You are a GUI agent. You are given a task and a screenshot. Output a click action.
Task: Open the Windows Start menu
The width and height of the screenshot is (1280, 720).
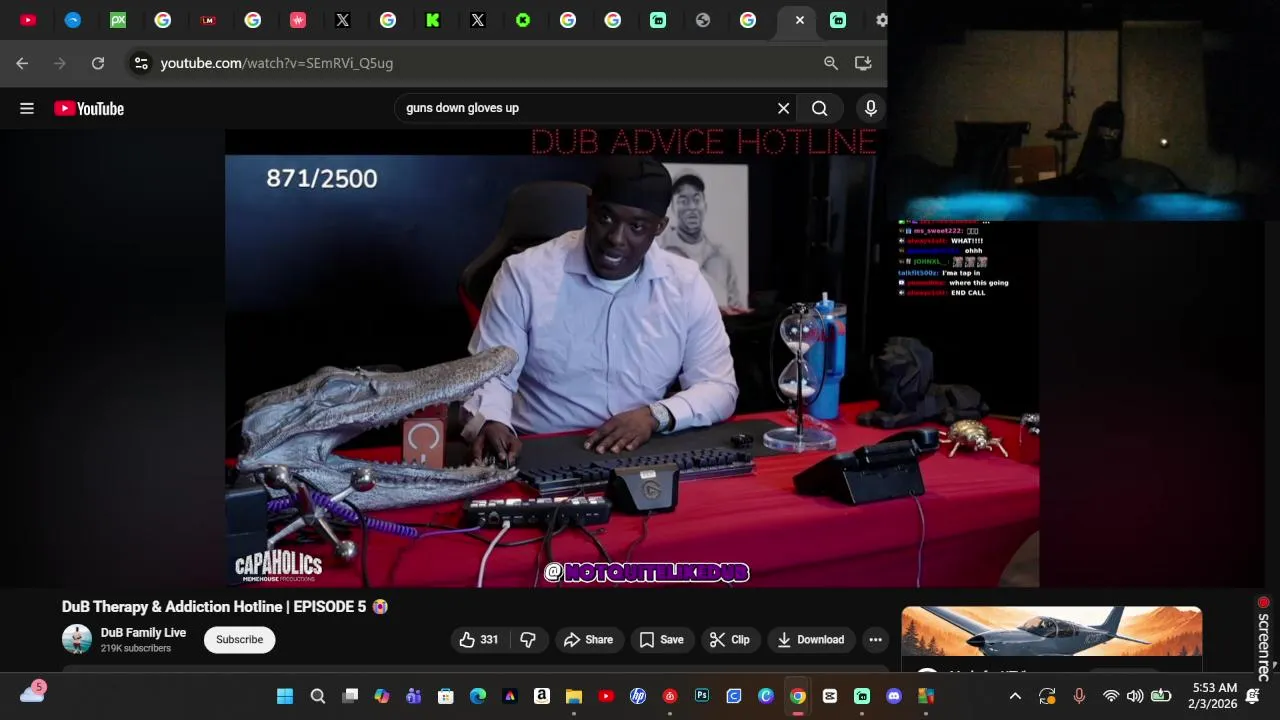point(285,696)
